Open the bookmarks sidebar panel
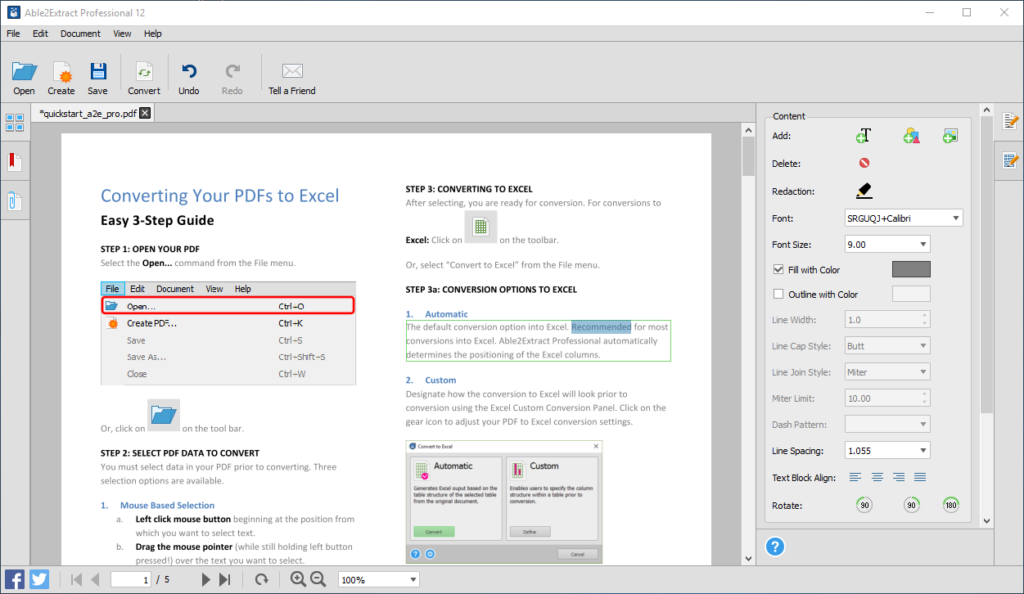Viewport: 1024px width, 594px height. click(x=14, y=161)
